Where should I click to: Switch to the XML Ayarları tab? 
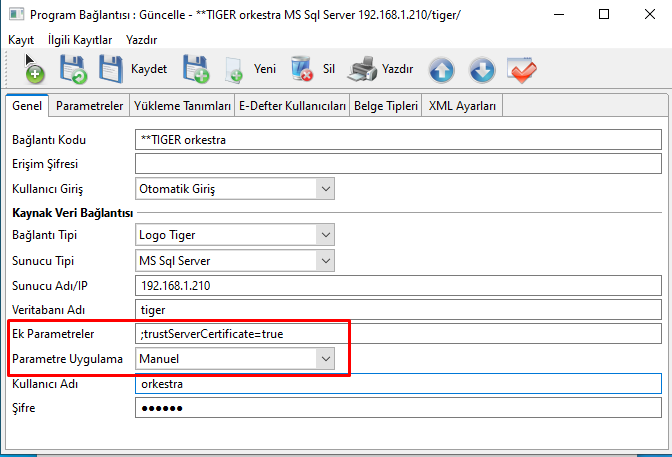pos(463,106)
